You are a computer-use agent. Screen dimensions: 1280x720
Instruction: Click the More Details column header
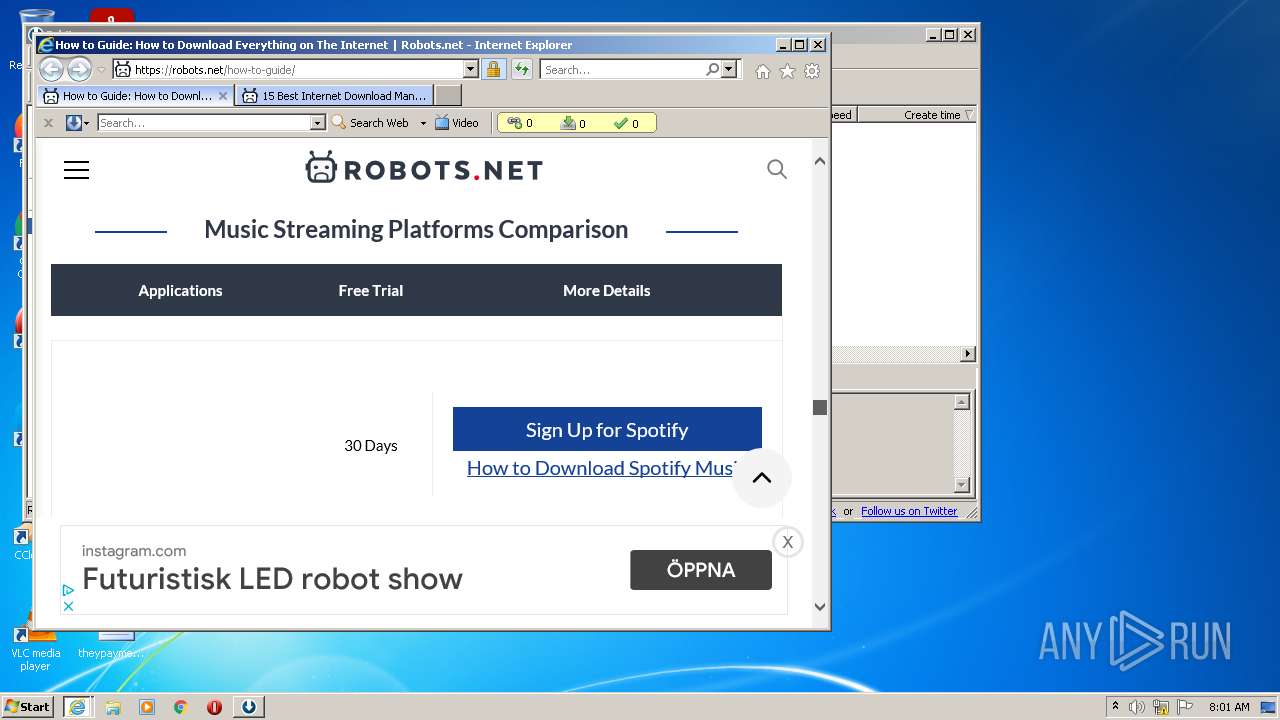point(607,290)
